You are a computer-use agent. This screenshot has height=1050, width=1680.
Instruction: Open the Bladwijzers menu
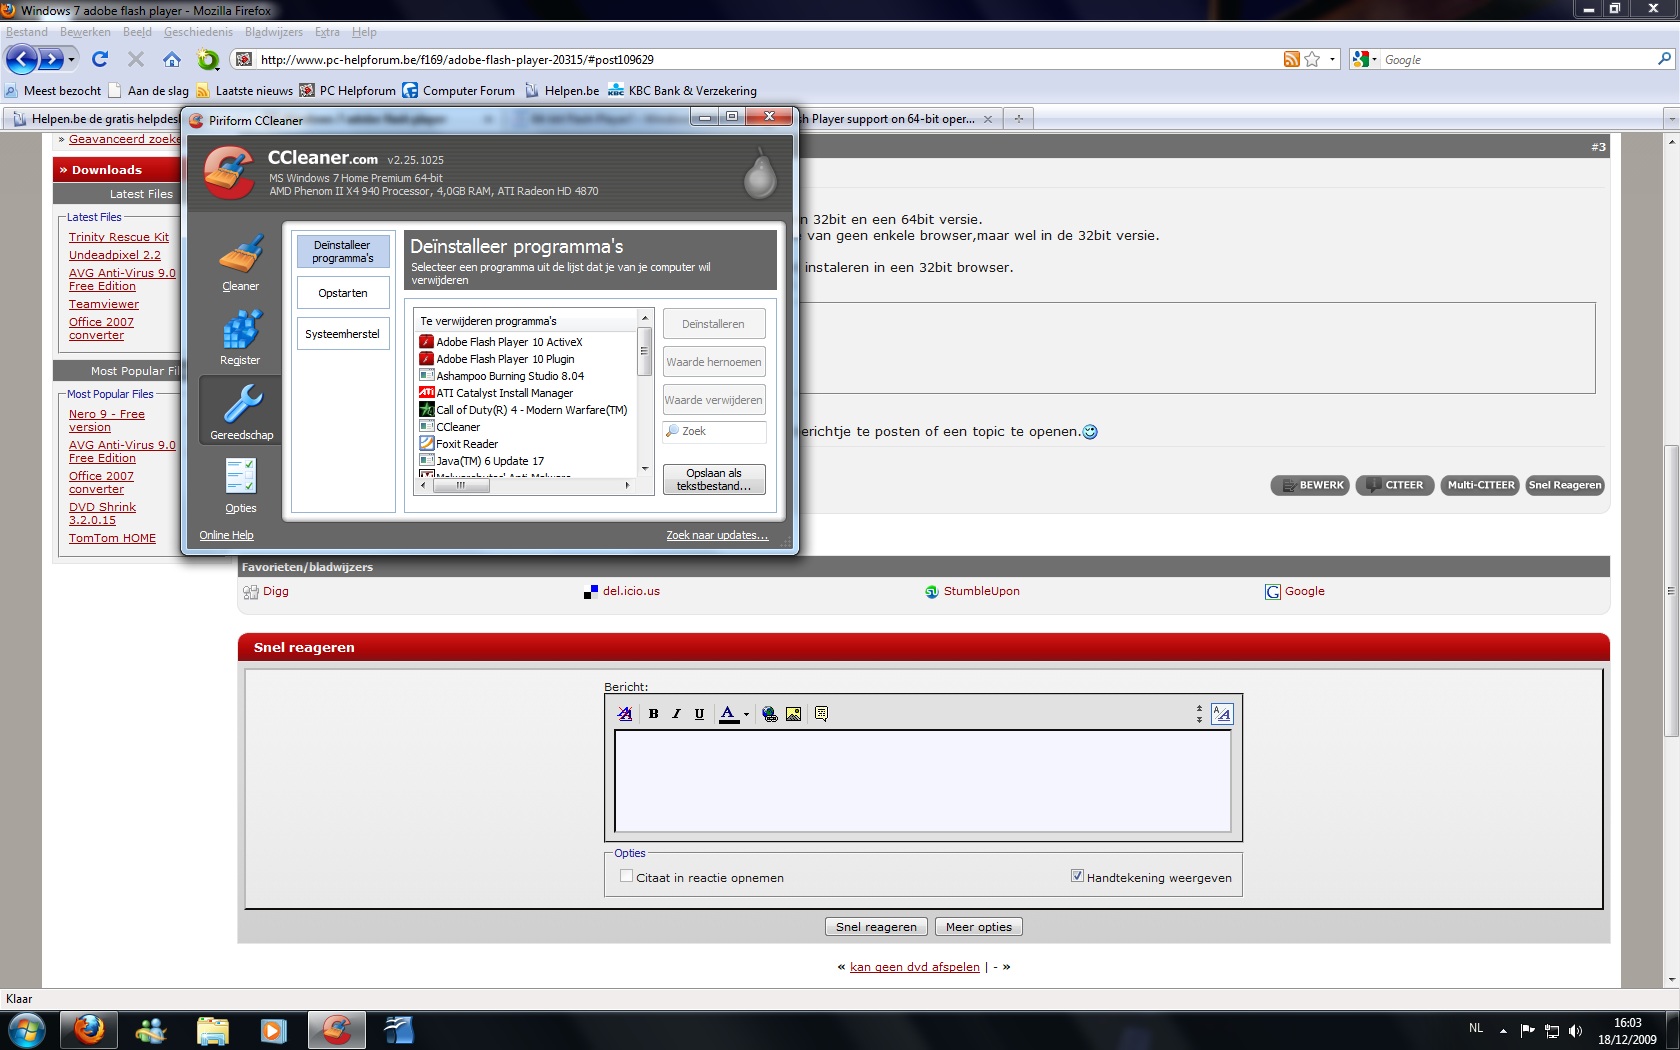click(x=274, y=32)
